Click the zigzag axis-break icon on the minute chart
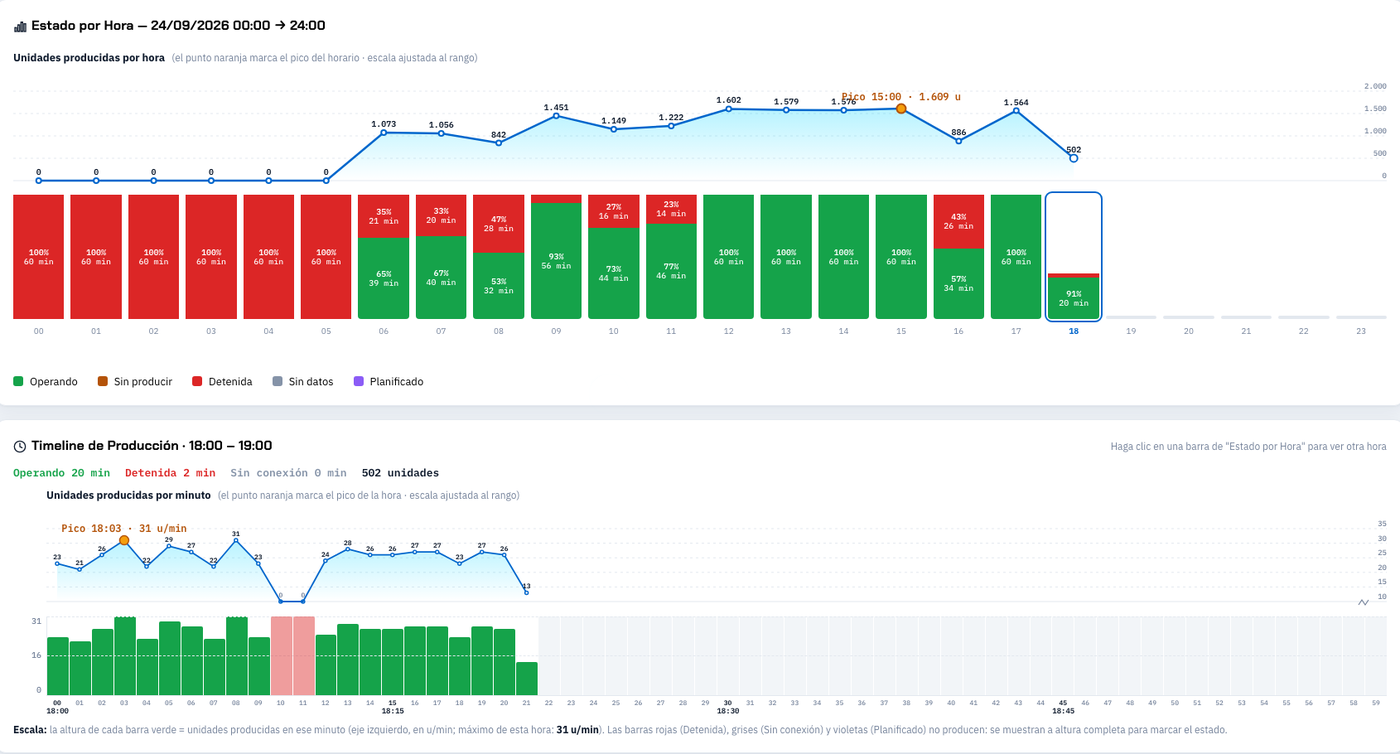The width and height of the screenshot is (1400, 754). 1364,602
